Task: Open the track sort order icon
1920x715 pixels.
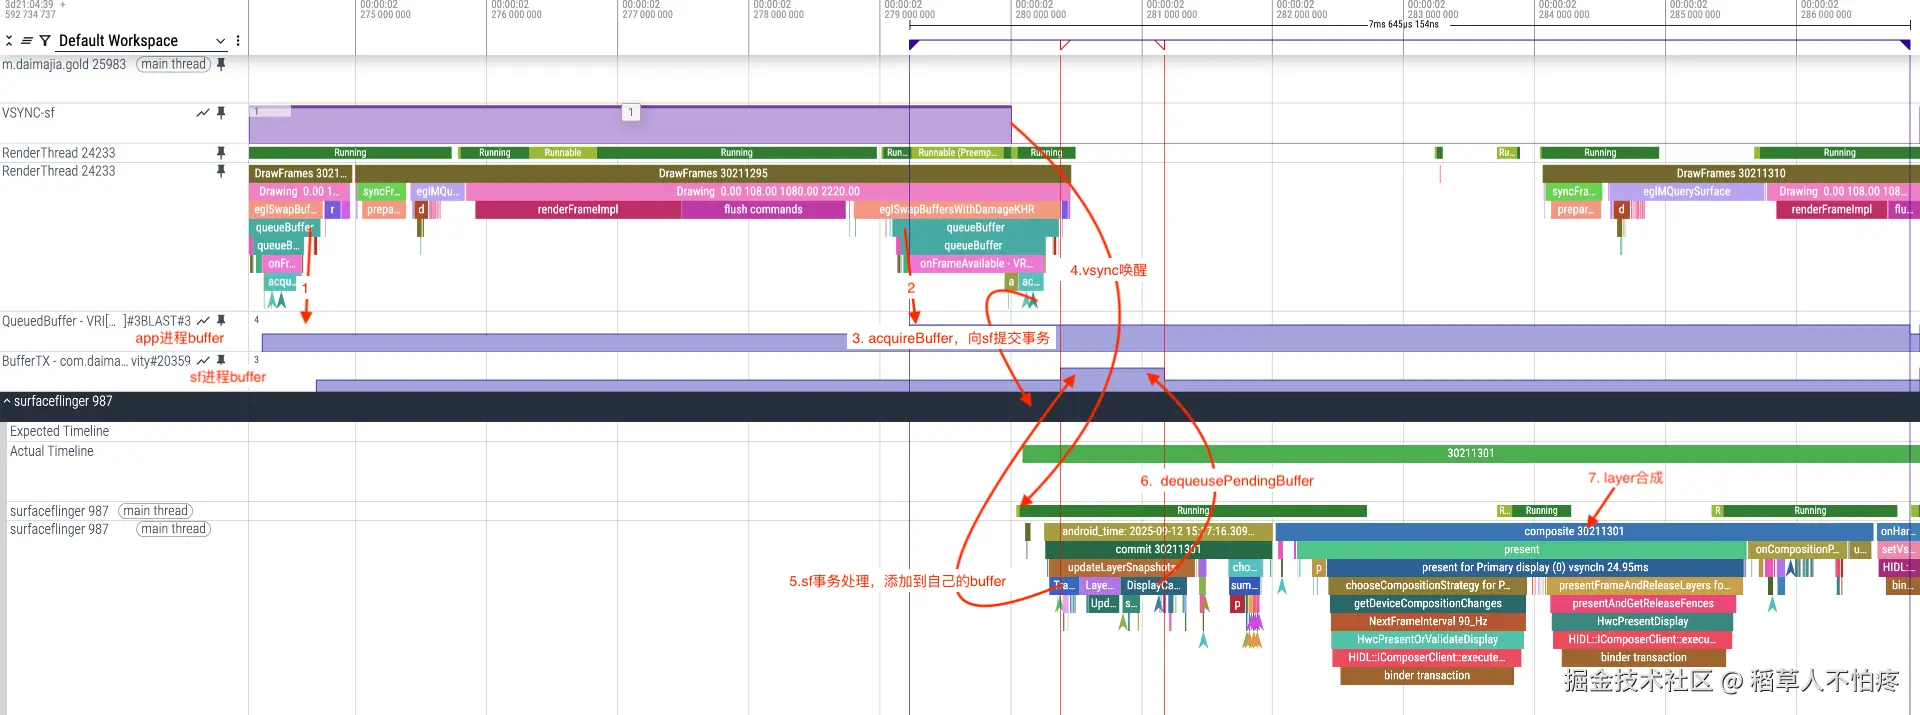Action: point(27,41)
